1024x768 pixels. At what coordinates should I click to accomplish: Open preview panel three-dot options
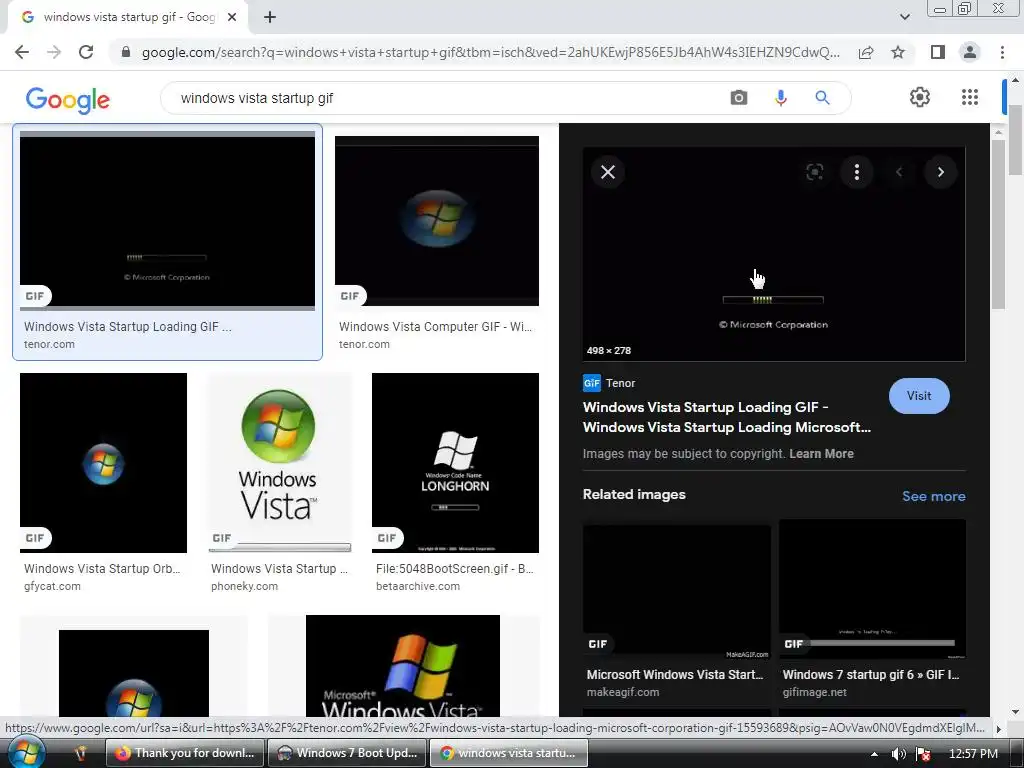click(x=857, y=172)
